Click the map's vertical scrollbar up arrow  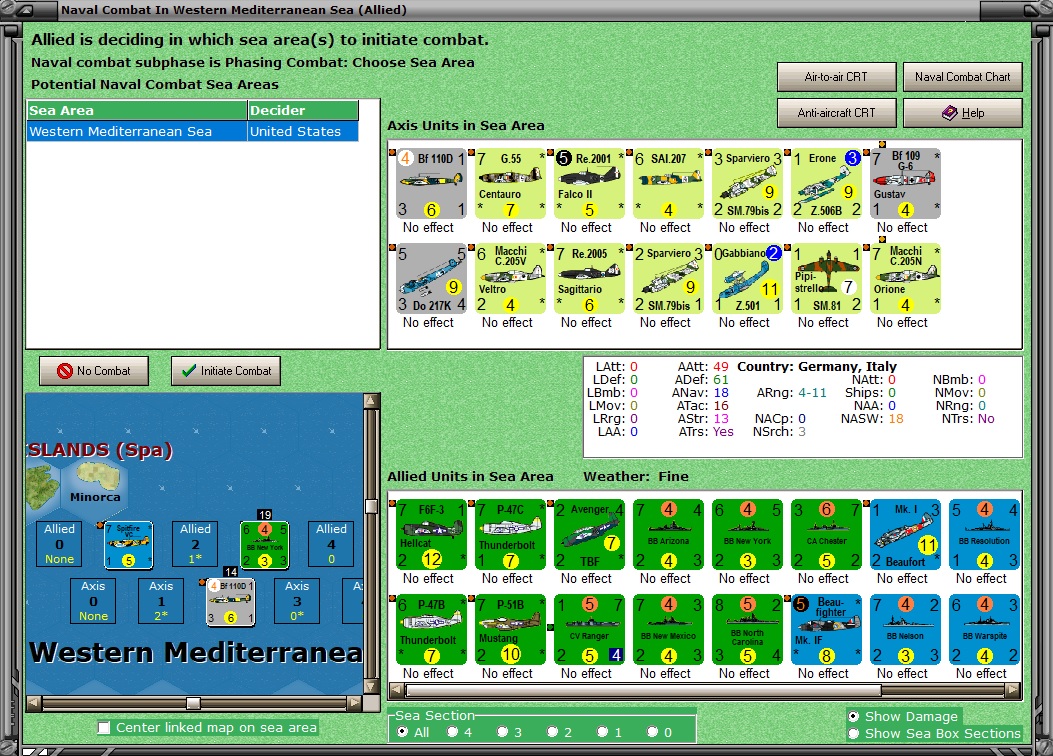click(x=371, y=401)
